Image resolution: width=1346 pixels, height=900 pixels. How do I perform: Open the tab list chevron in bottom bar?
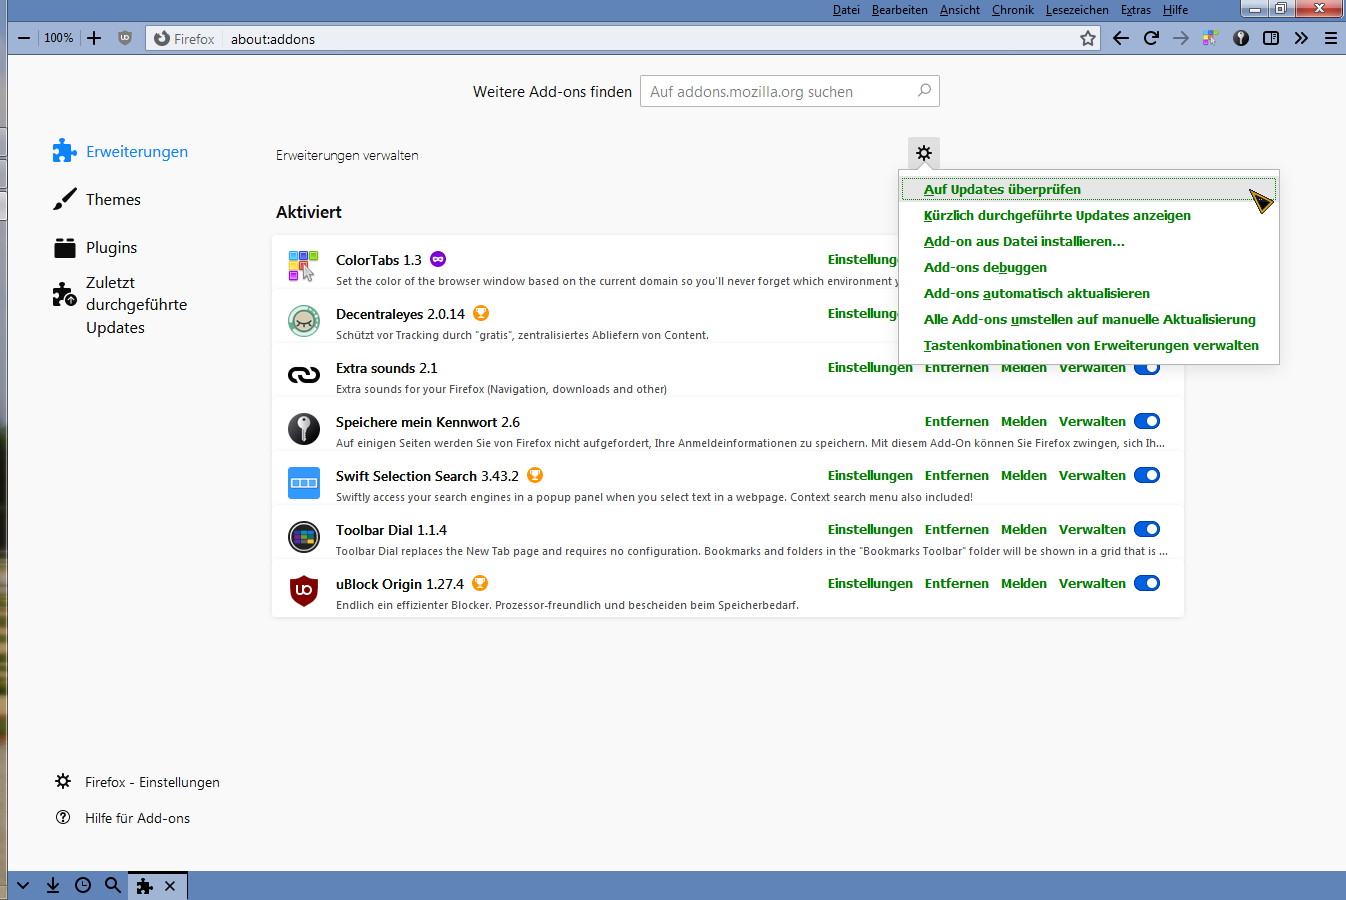23,885
